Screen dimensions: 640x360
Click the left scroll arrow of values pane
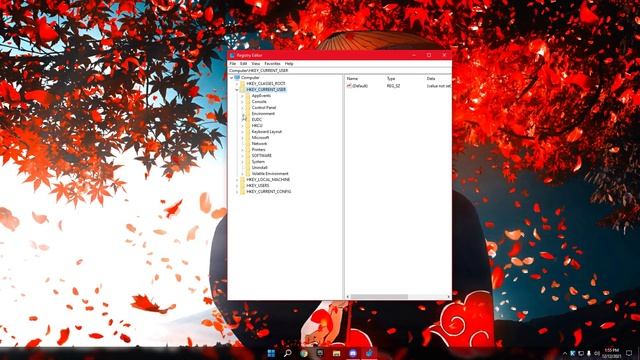point(348,297)
